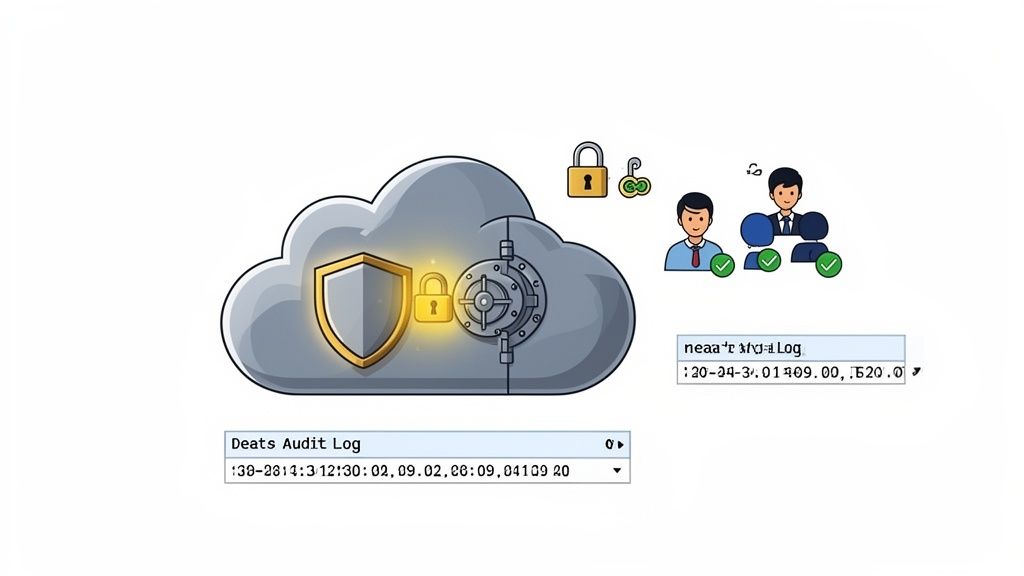1024x576 pixels.
Task: Toggle the middle green checkmark badge
Action: (769, 261)
